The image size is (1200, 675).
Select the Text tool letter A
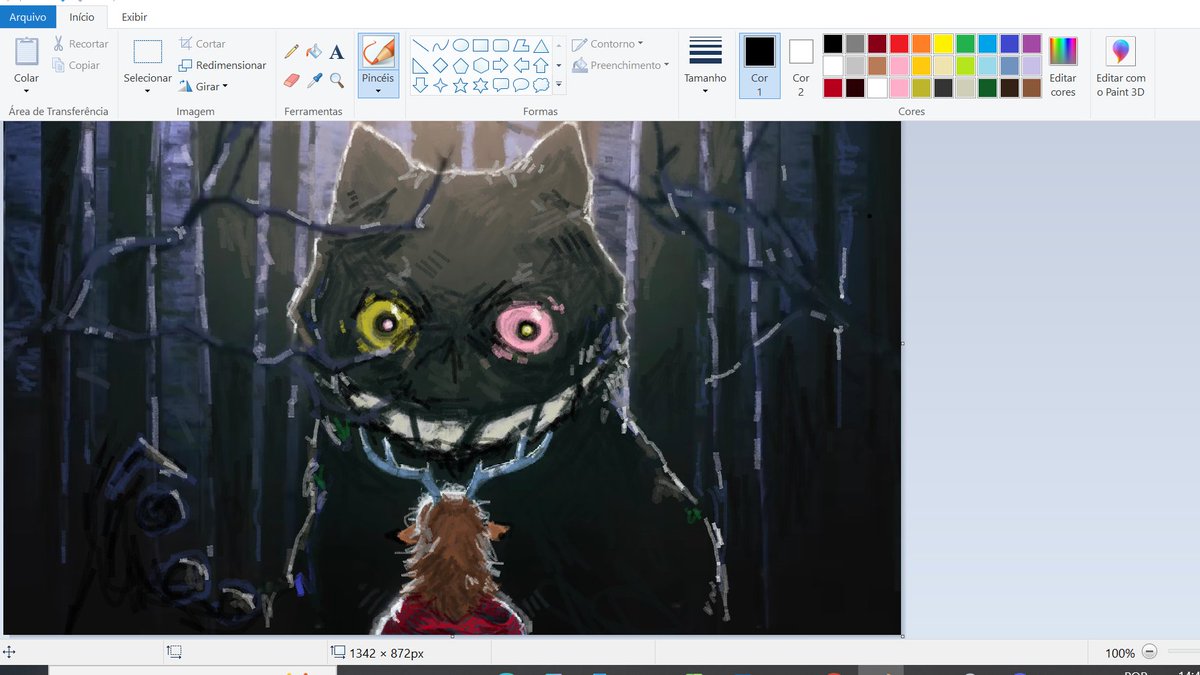[x=337, y=52]
